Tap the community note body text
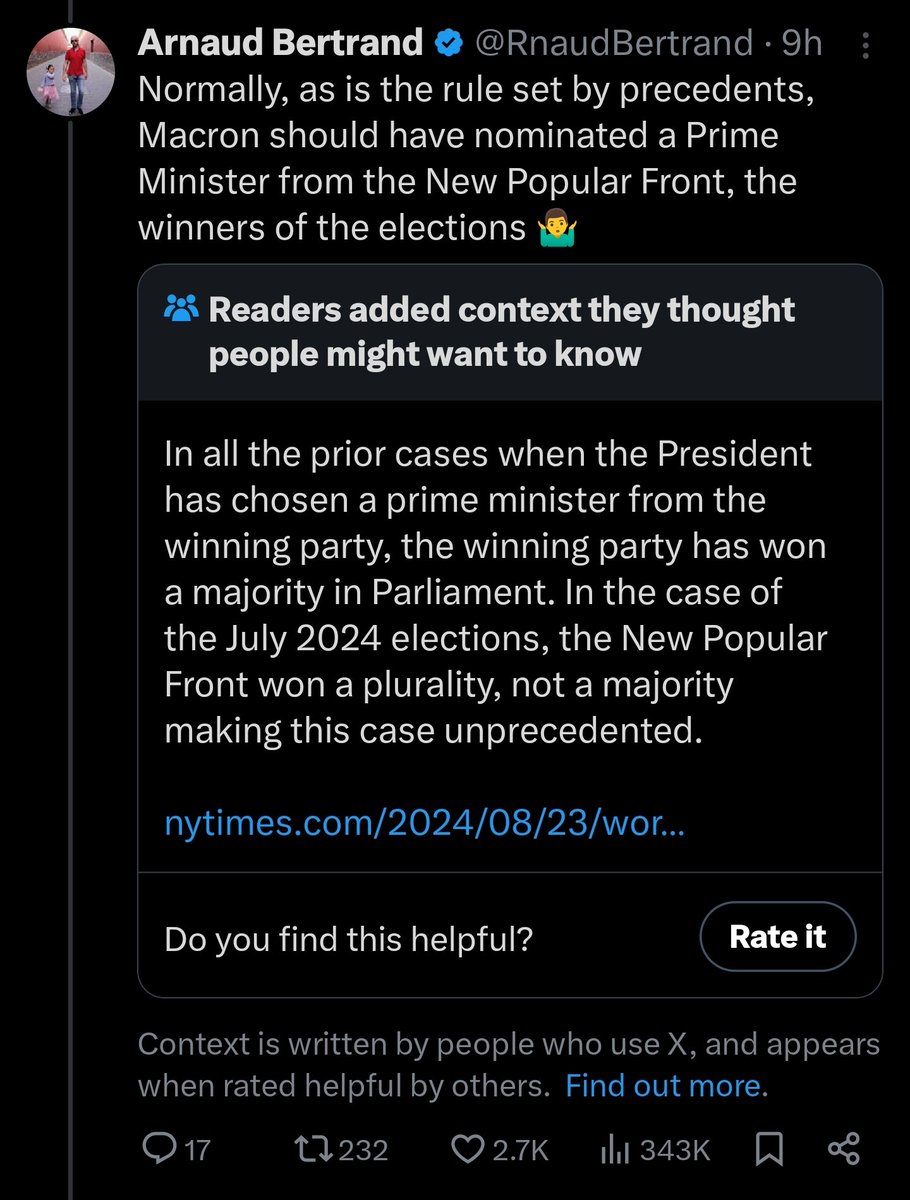The image size is (910, 1200). (x=495, y=592)
